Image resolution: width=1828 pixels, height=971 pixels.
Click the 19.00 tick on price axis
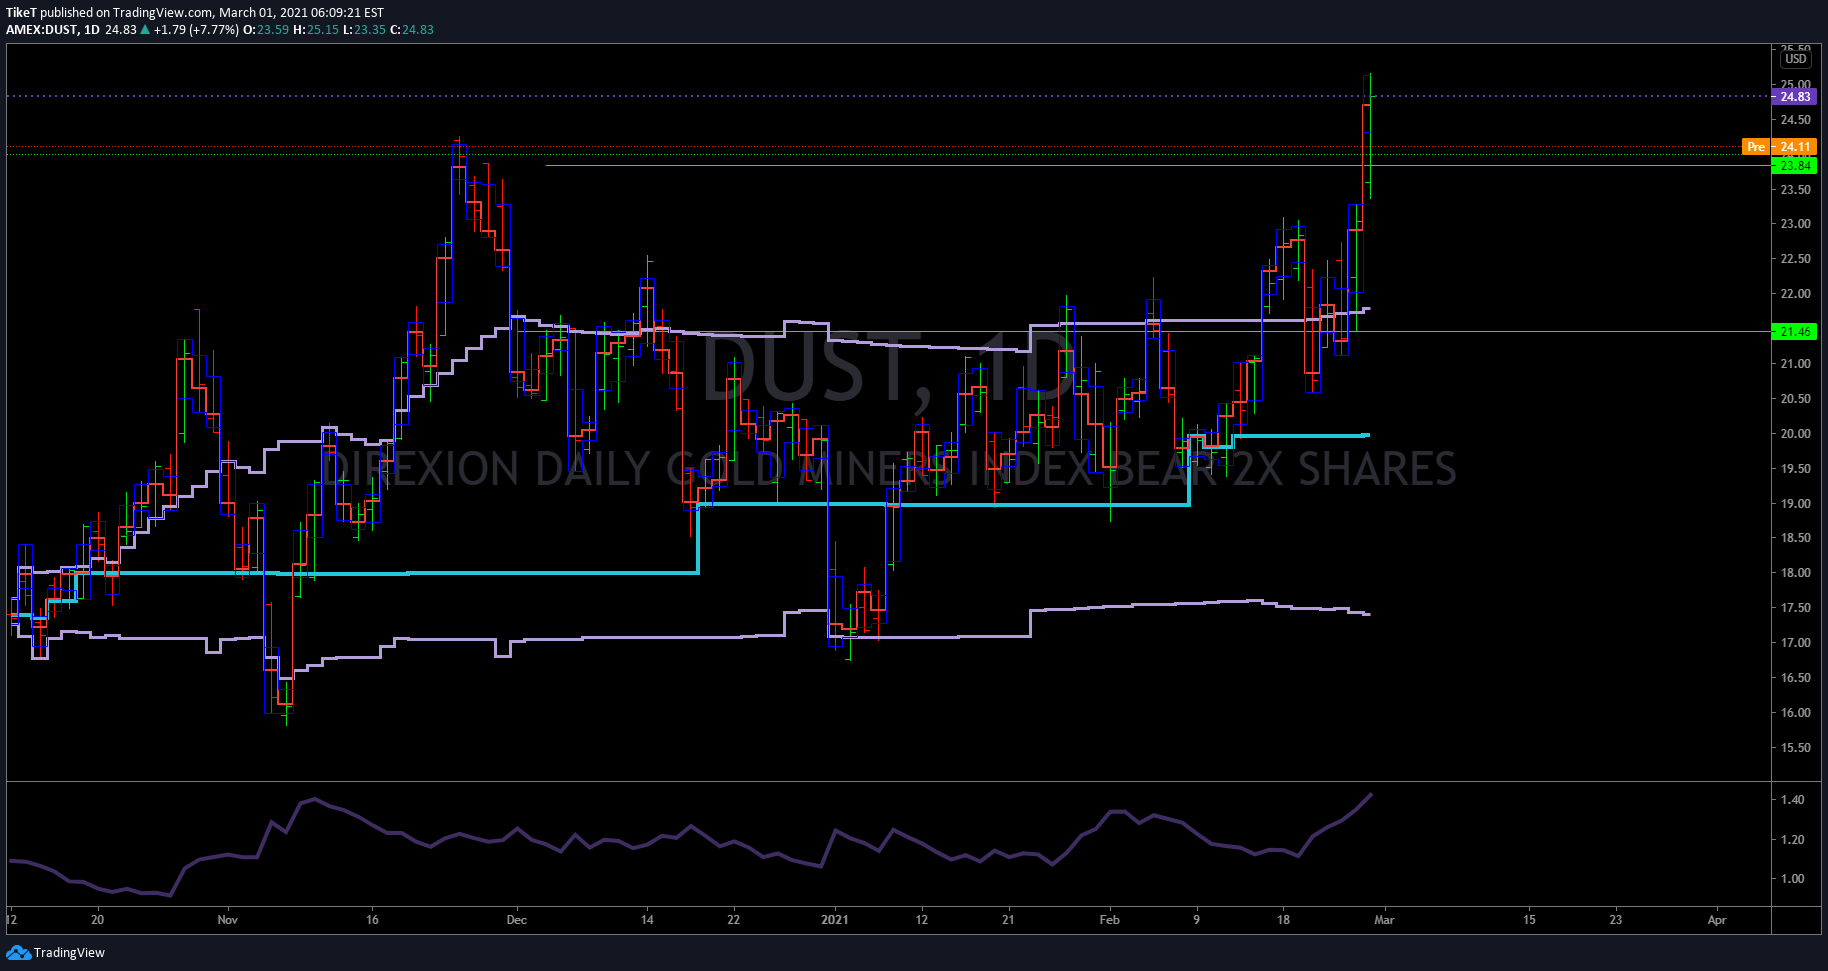click(1795, 504)
